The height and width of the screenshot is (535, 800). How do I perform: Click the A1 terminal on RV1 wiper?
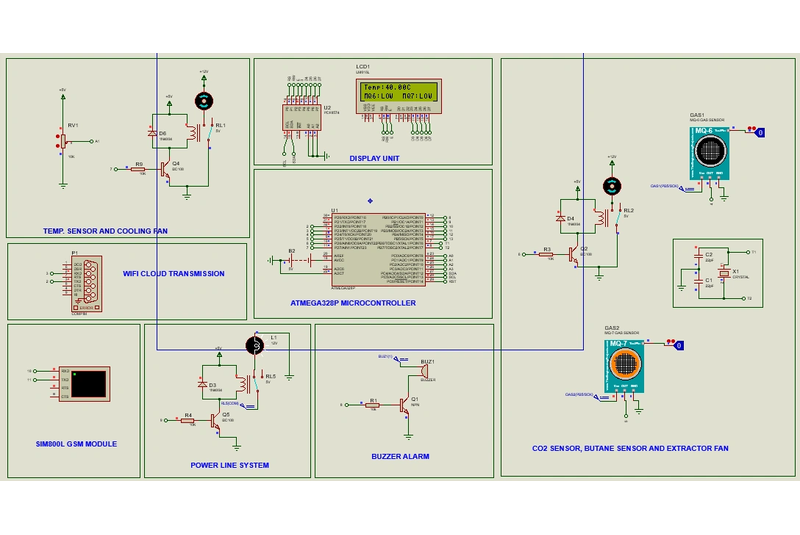coord(92,141)
